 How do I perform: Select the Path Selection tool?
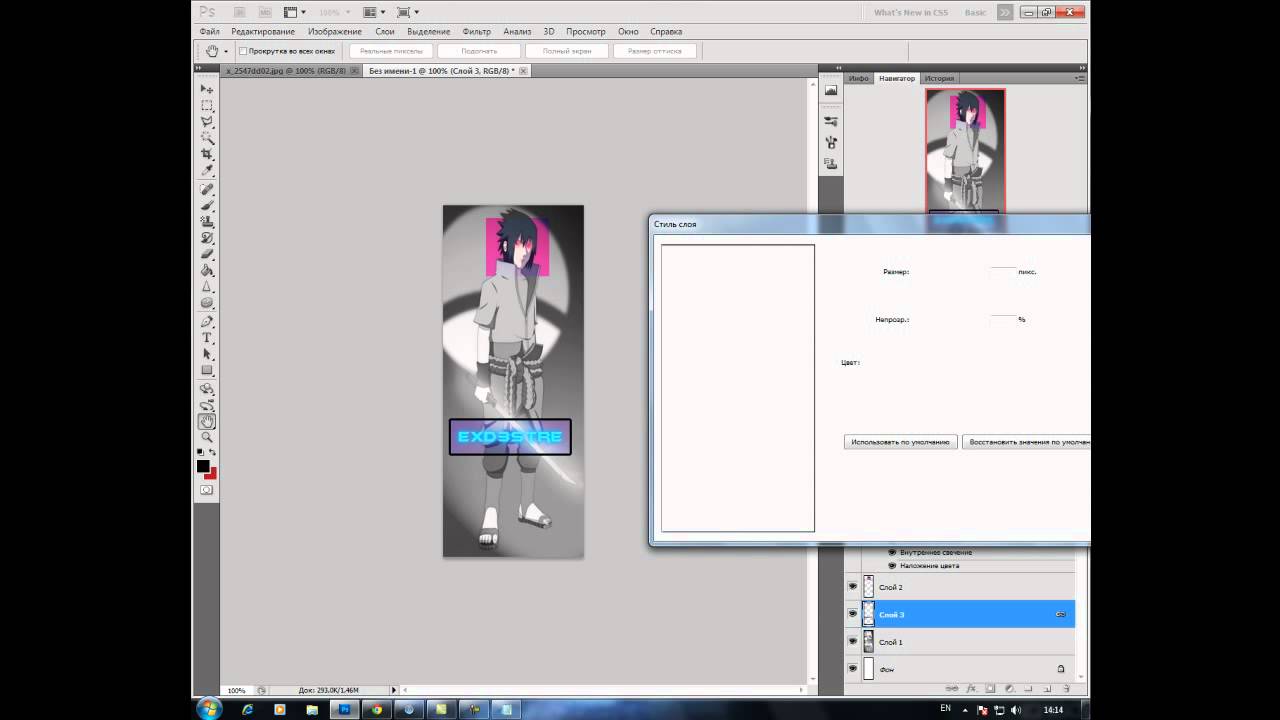click(207, 354)
